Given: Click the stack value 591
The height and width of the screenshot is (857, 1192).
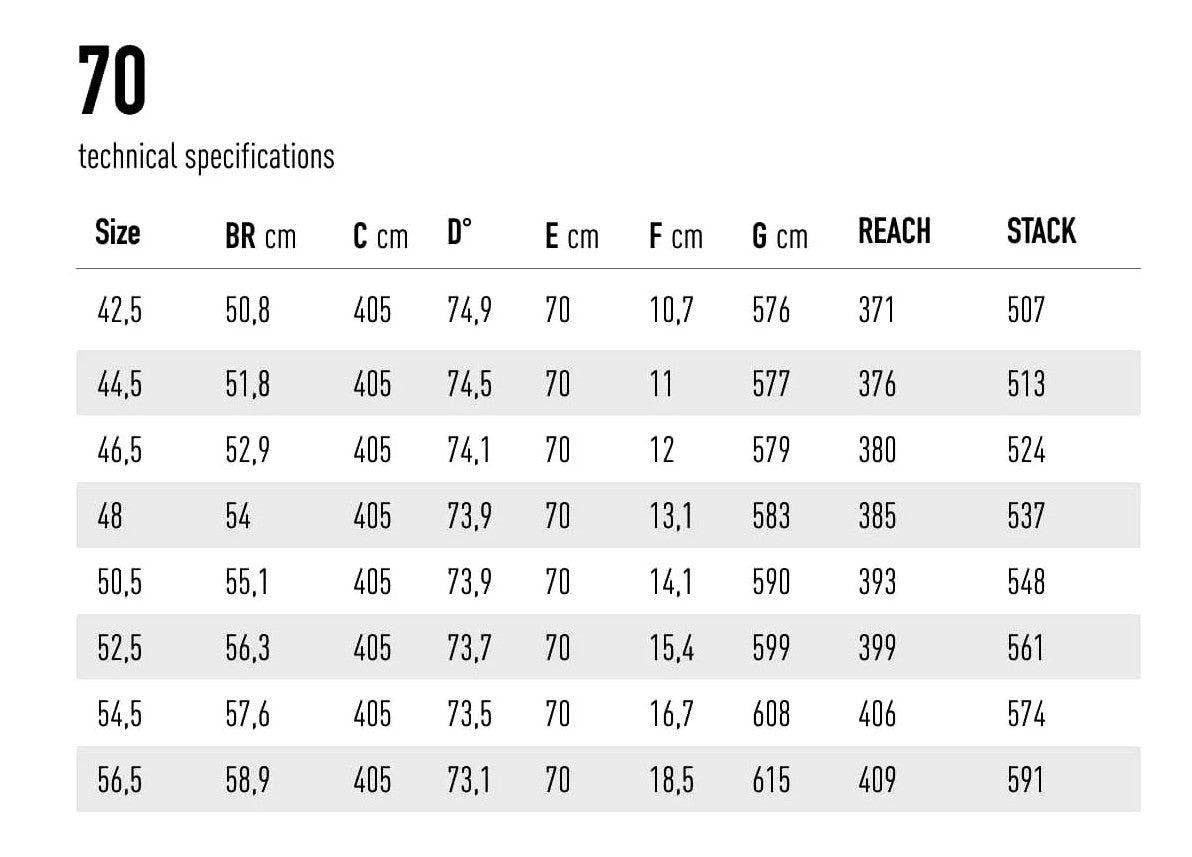Looking at the screenshot, I should (1026, 780).
